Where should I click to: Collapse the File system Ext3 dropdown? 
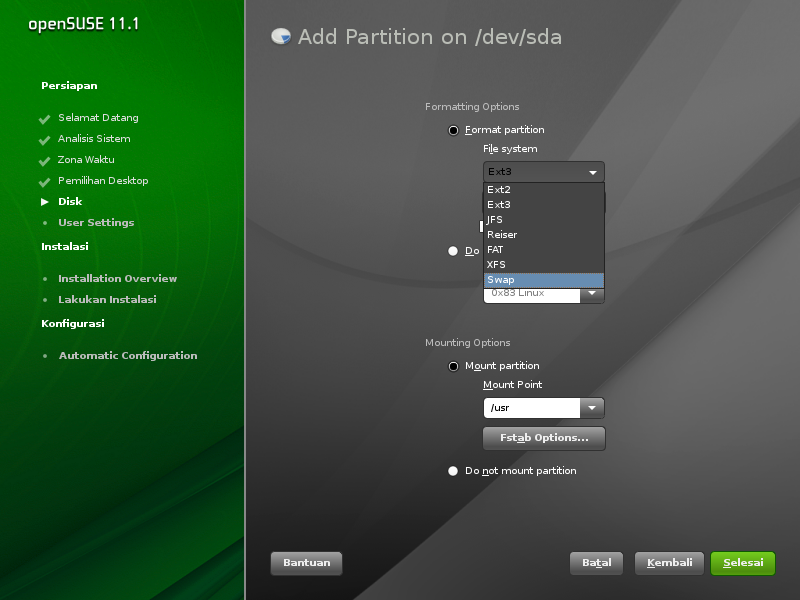pyautogui.click(x=543, y=172)
